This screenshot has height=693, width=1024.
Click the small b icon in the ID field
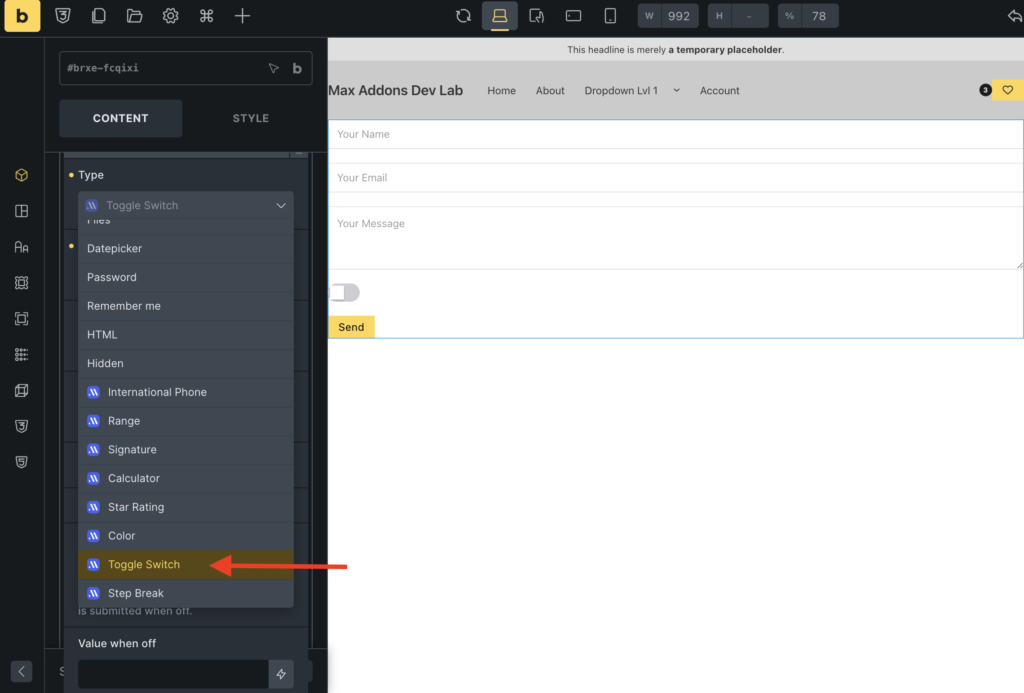pos(297,68)
